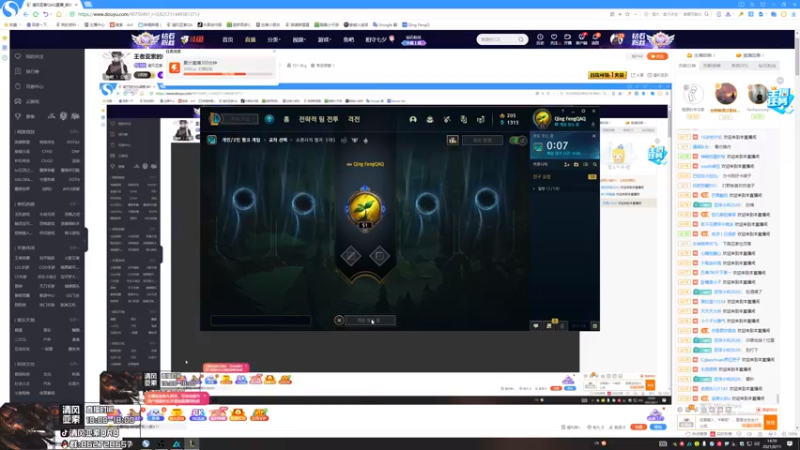Viewport: 800px width, 450px height.
Task: Open the League missions icon with badge
Action: pyautogui.click(x=549, y=325)
